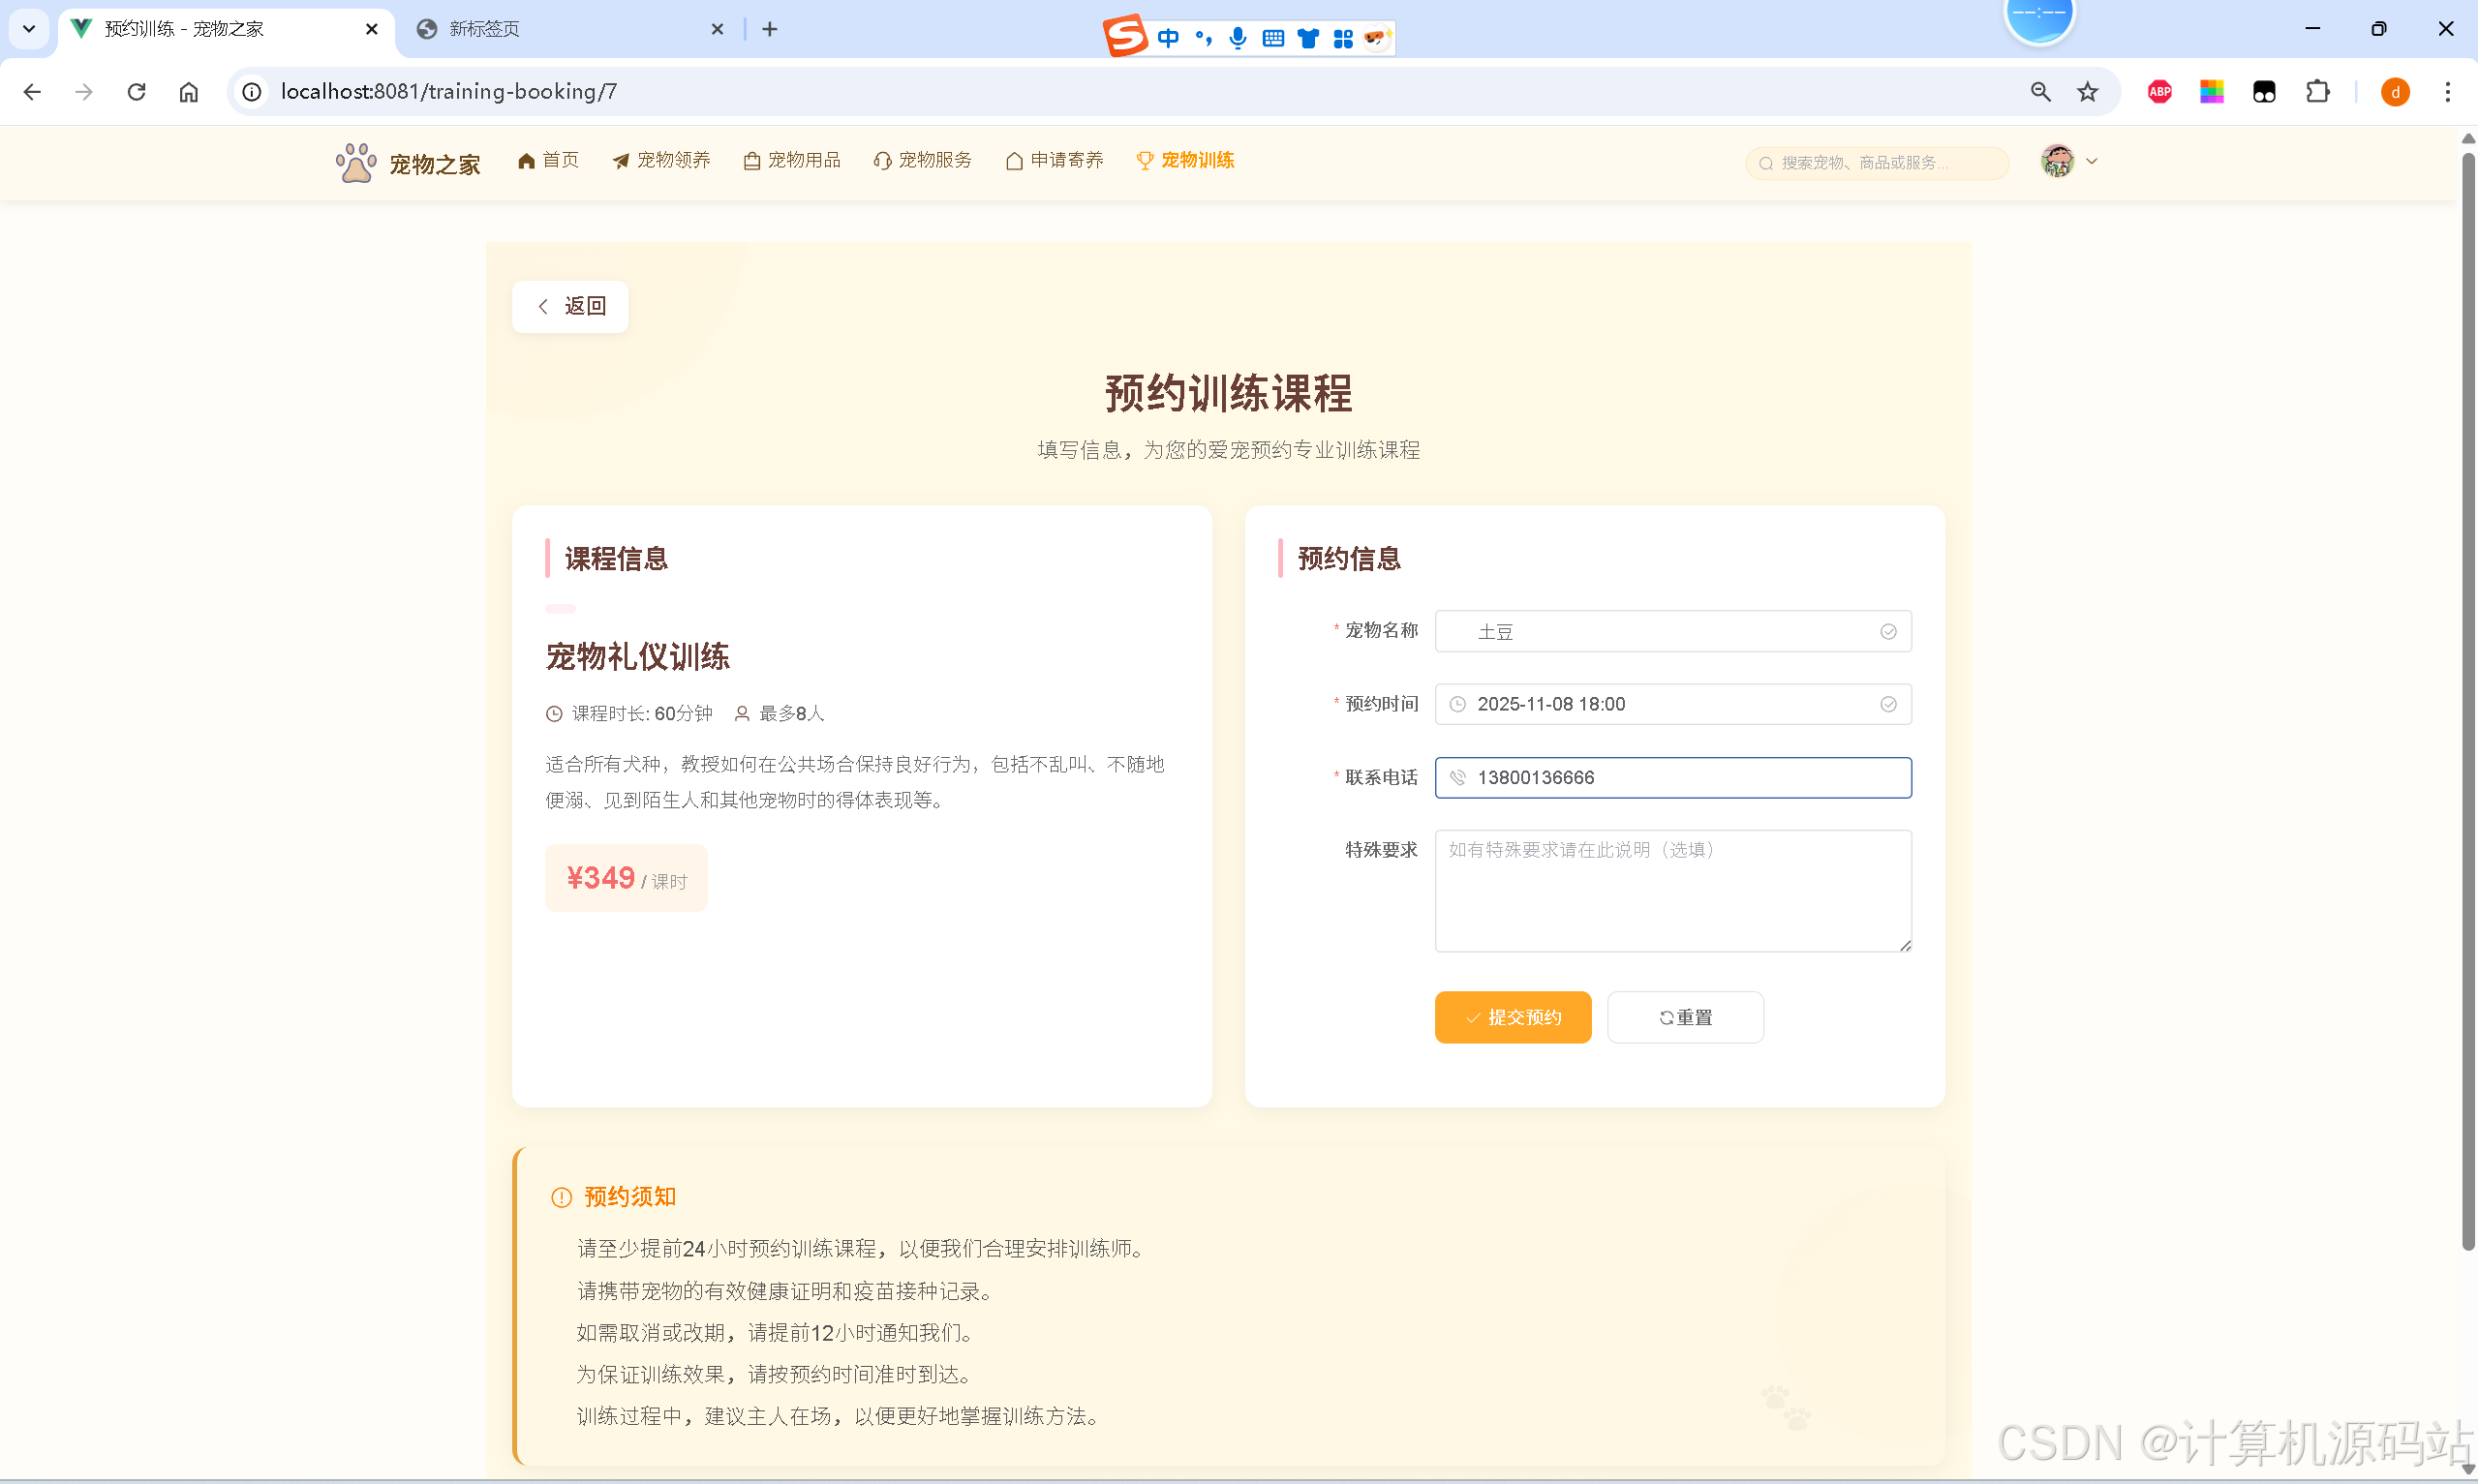This screenshot has height=1484, width=2478.
Task: Open the extensions puzzle icon
Action: 2317,92
